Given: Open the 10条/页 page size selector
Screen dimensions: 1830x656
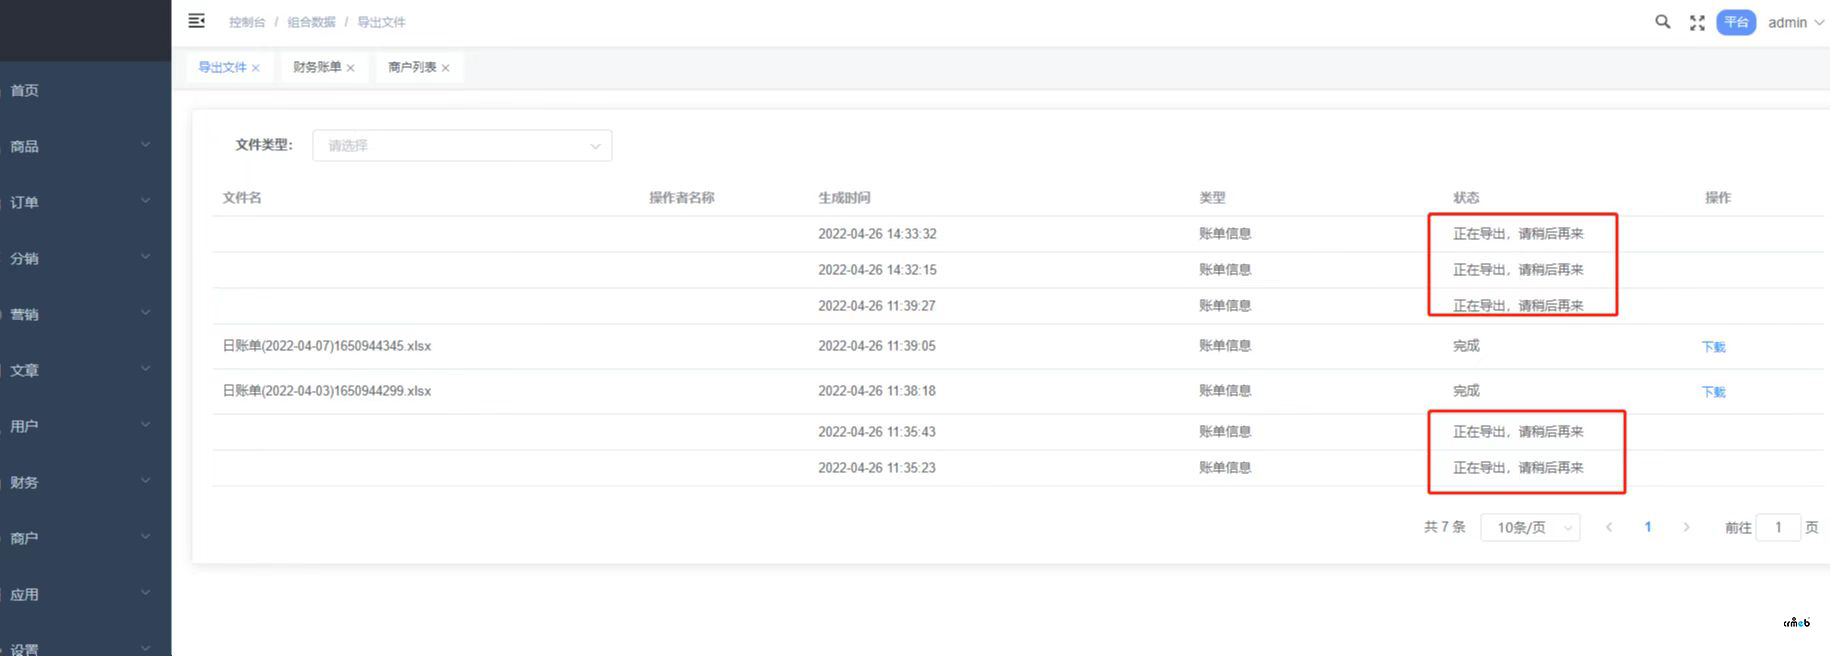Looking at the screenshot, I should pos(1530,527).
